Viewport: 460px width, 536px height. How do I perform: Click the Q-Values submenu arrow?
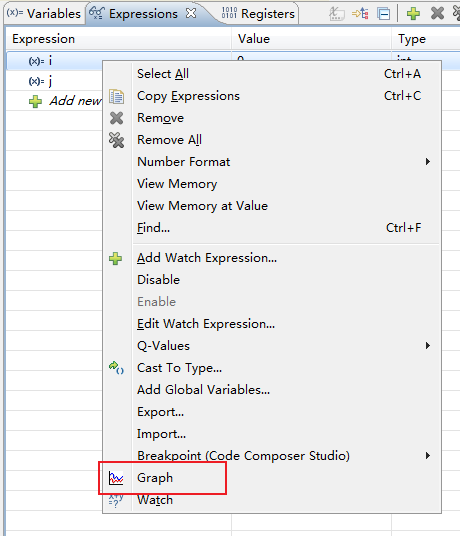coord(428,346)
